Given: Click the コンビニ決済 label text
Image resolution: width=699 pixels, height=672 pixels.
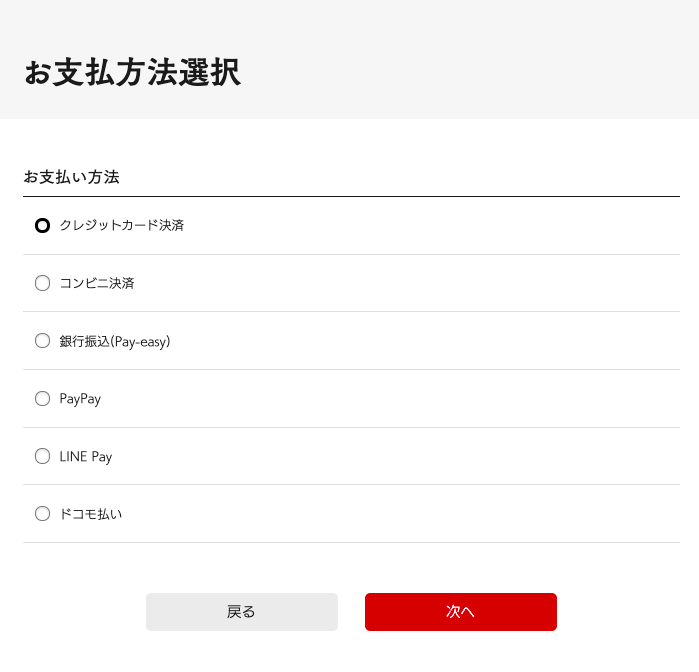Looking at the screenshot, I should tap(97, 283).
